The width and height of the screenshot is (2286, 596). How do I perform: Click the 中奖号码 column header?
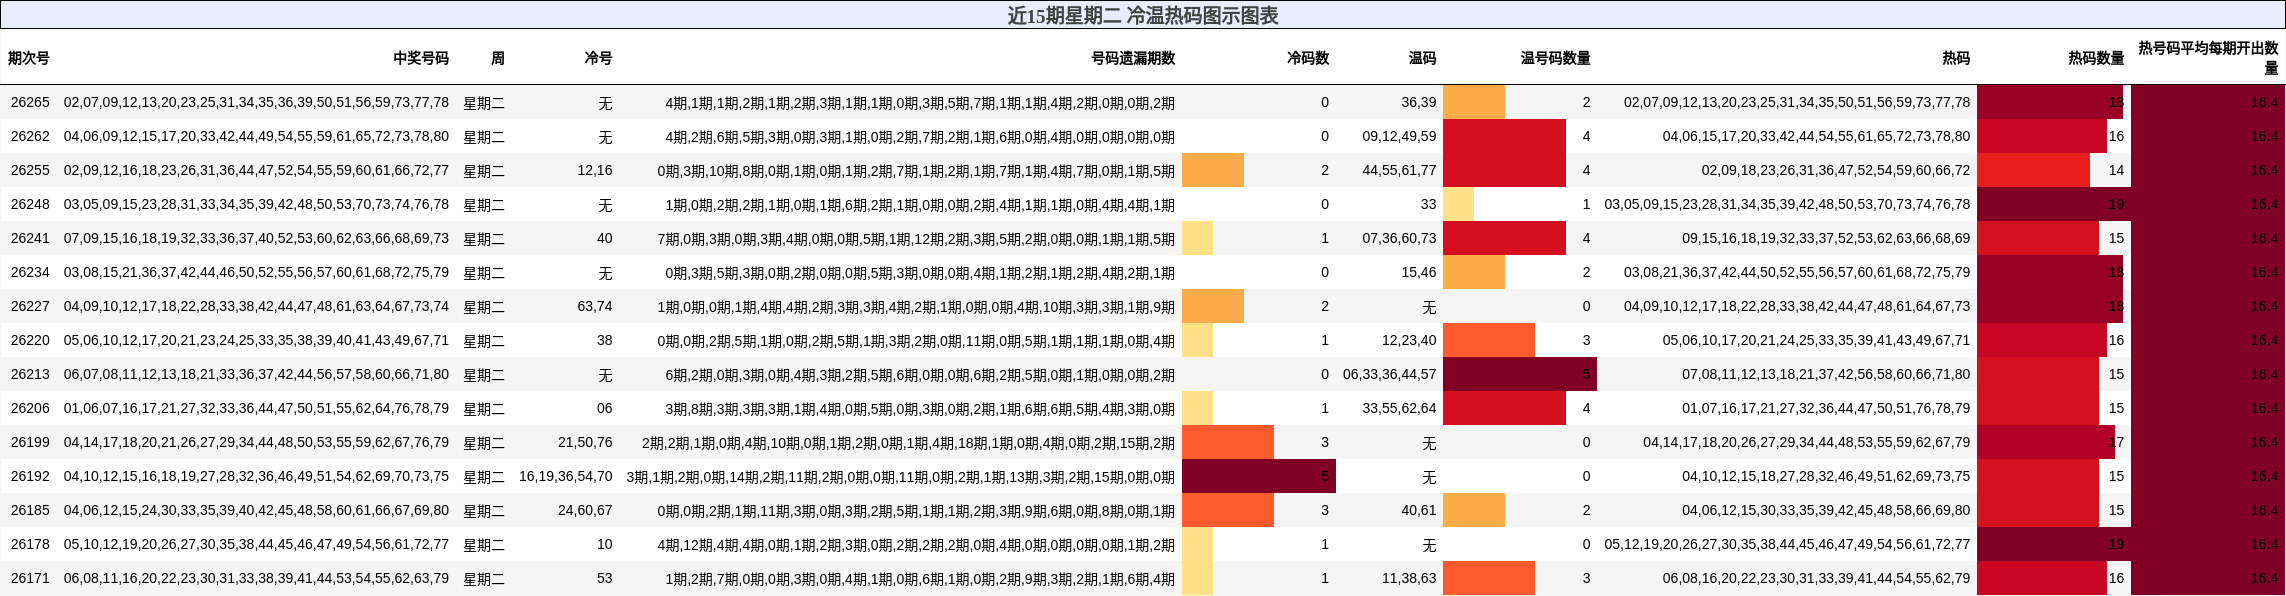point(421,58)
